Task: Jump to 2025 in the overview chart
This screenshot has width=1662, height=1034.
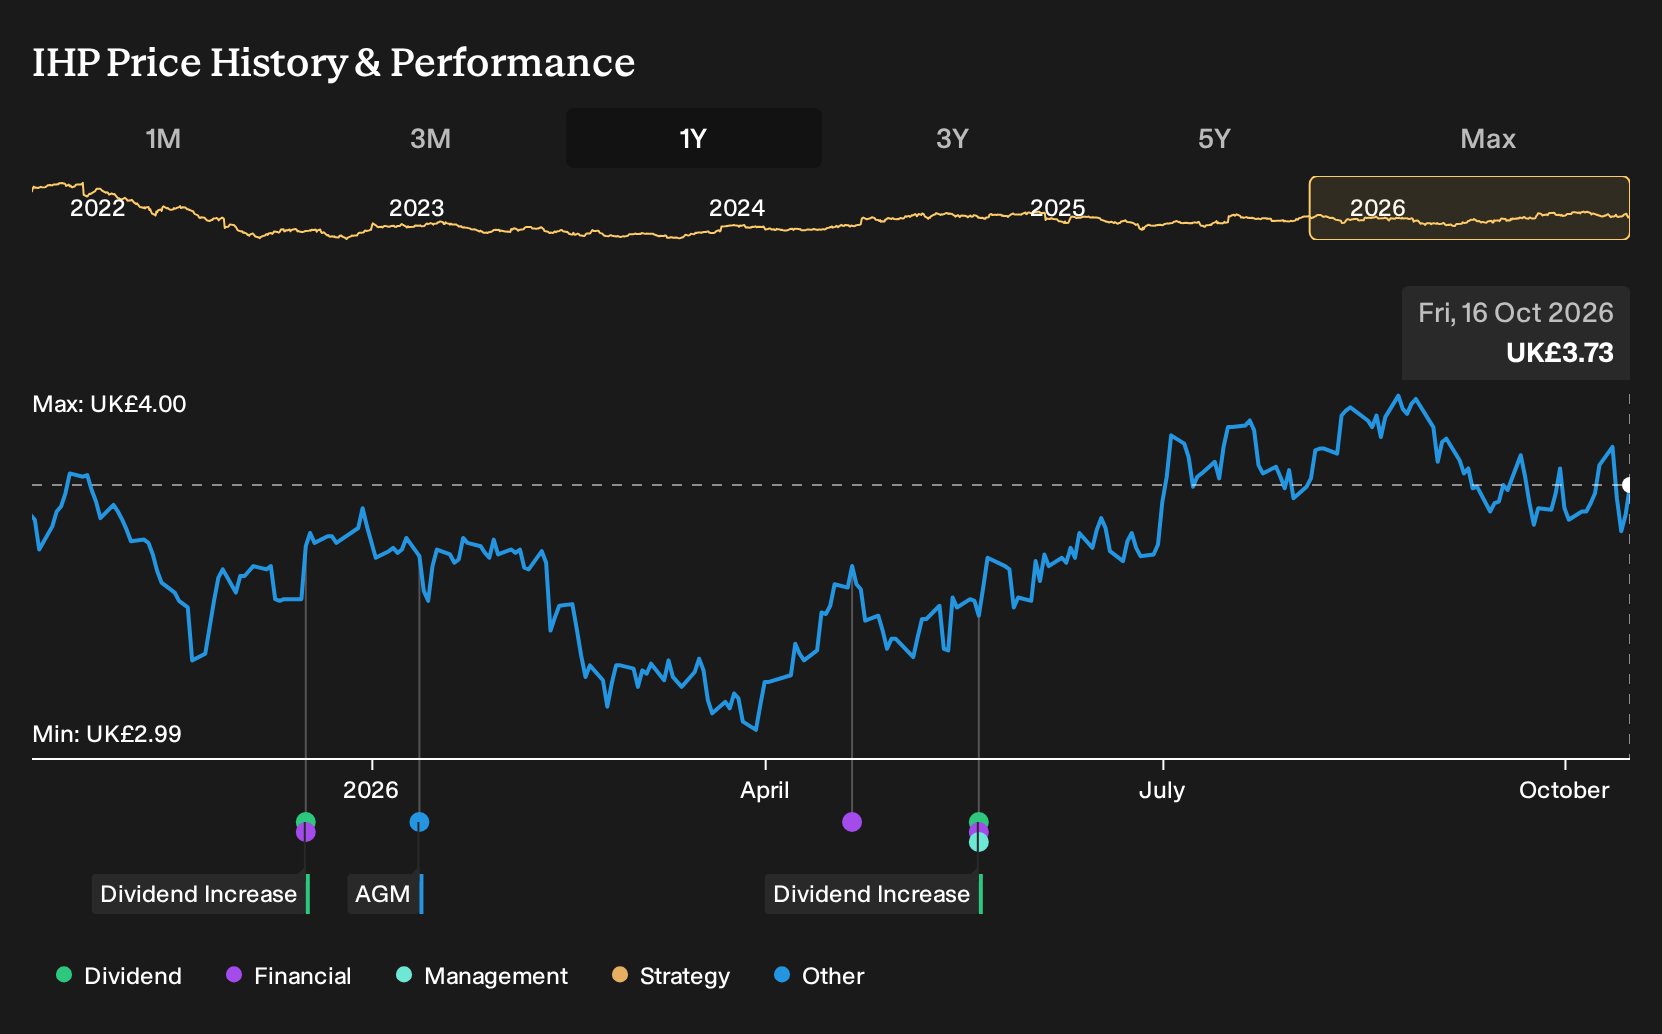Action: [1057, 208]
